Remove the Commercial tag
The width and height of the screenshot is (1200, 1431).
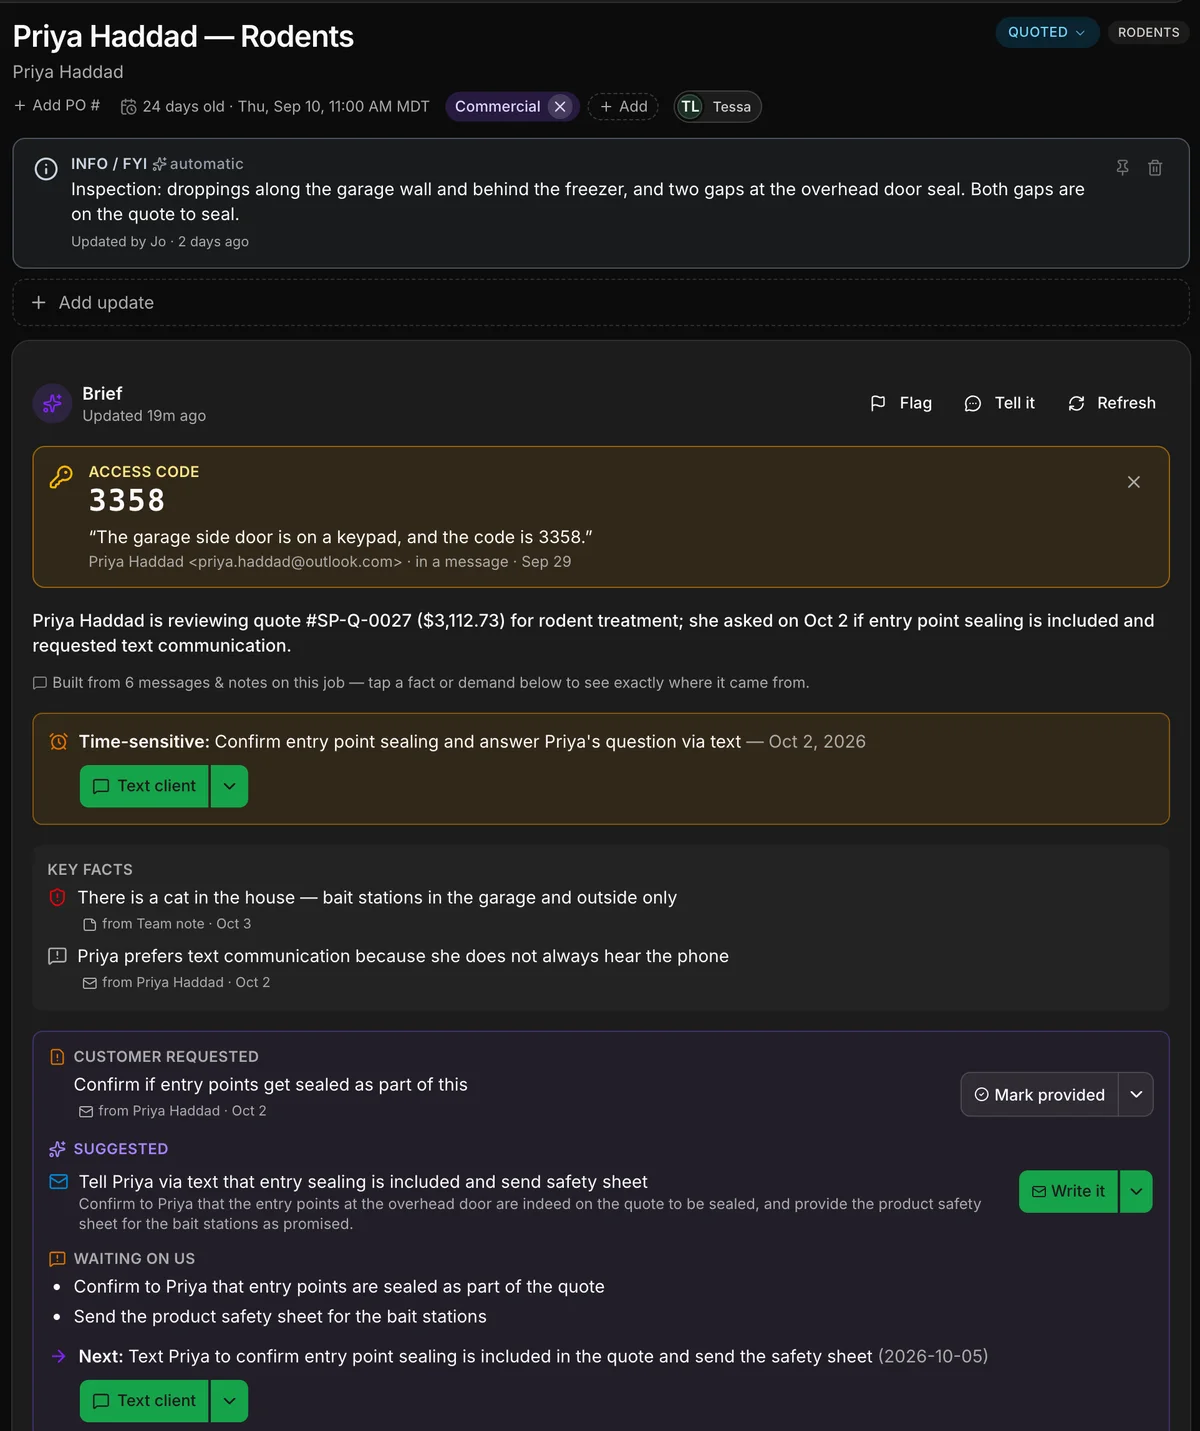pyautogui.click(x=560, y=107)
